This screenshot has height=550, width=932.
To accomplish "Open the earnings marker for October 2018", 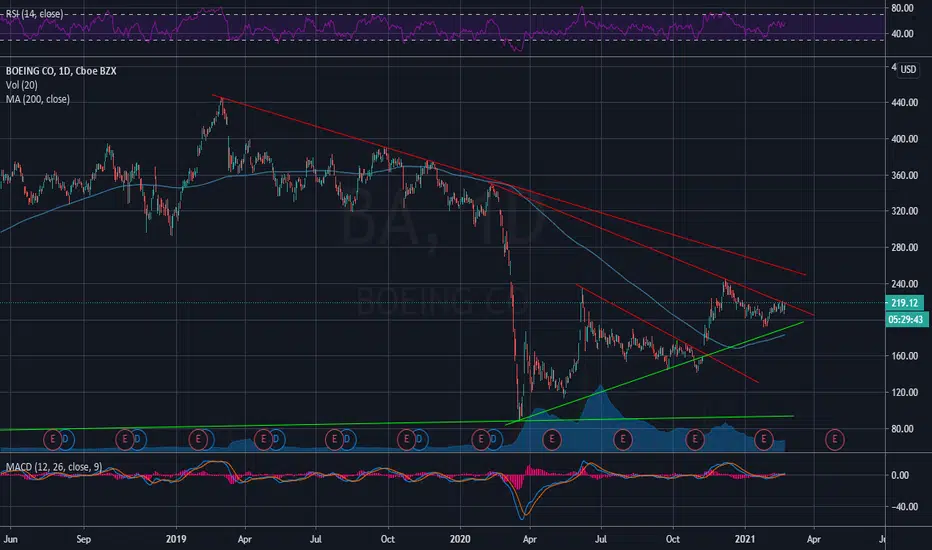I will (125, 439).
